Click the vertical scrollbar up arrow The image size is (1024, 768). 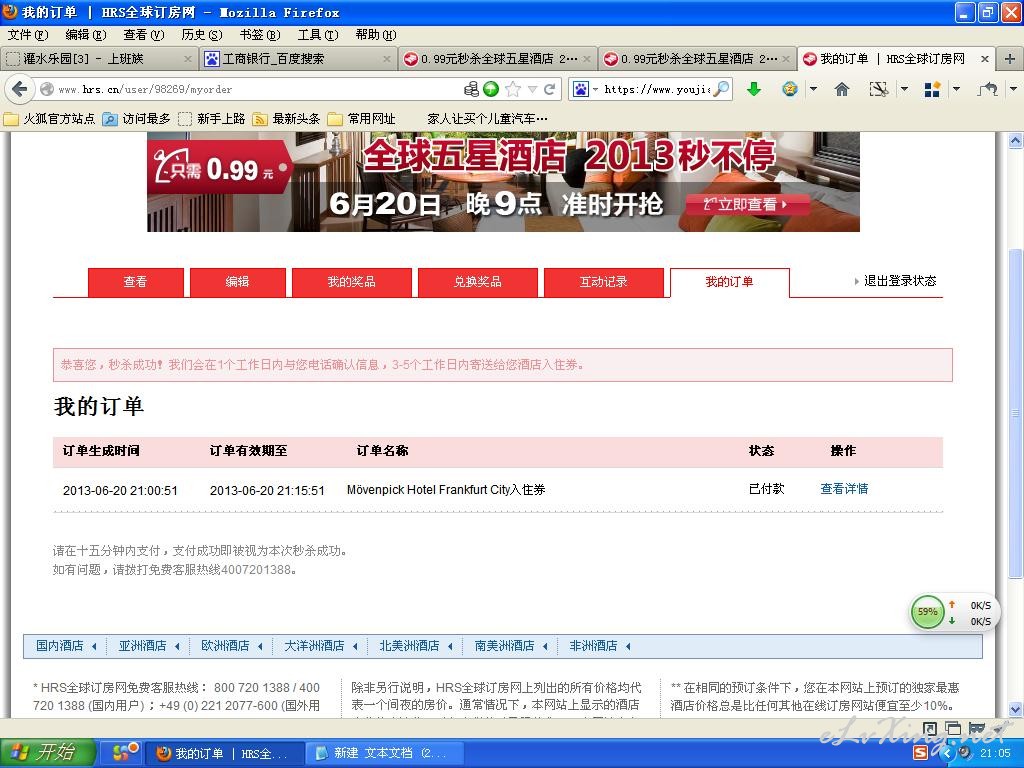(1015, 140)
